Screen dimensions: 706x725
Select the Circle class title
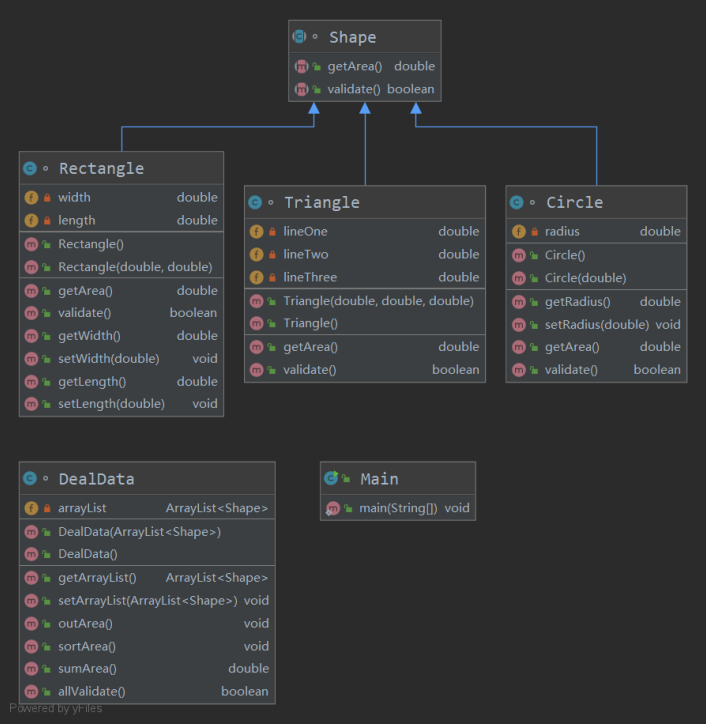pyautogui.click(x=575, y=203)
